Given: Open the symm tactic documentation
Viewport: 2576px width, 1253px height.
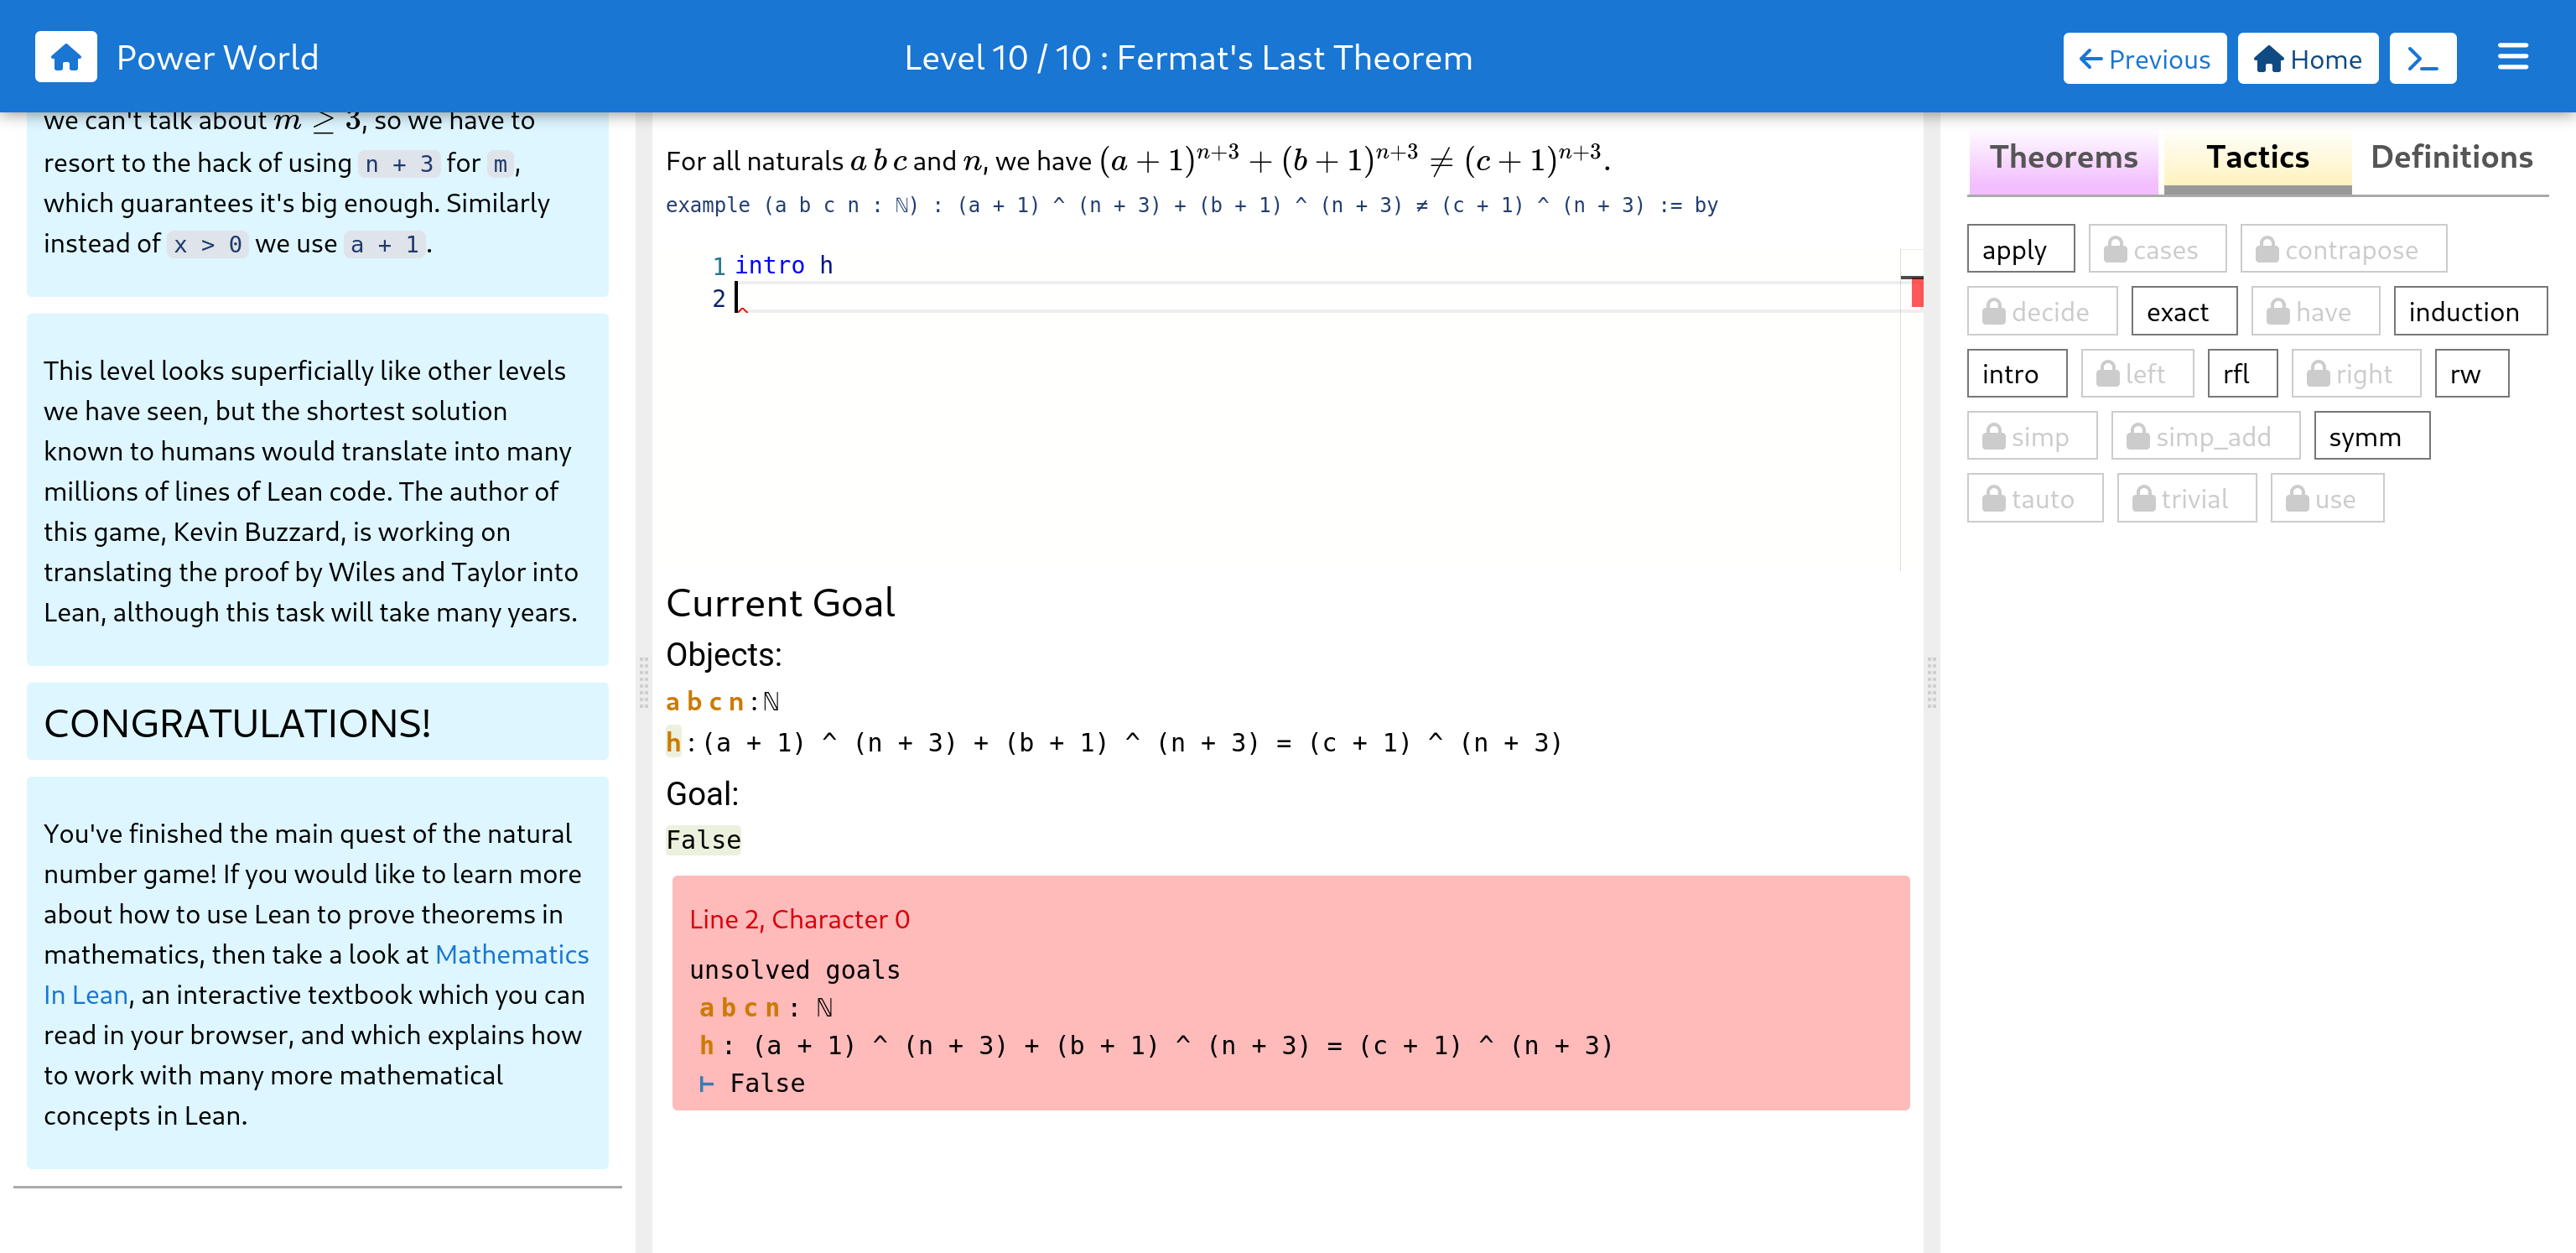Looking at the screenshot, I should tap(2371, 437).
